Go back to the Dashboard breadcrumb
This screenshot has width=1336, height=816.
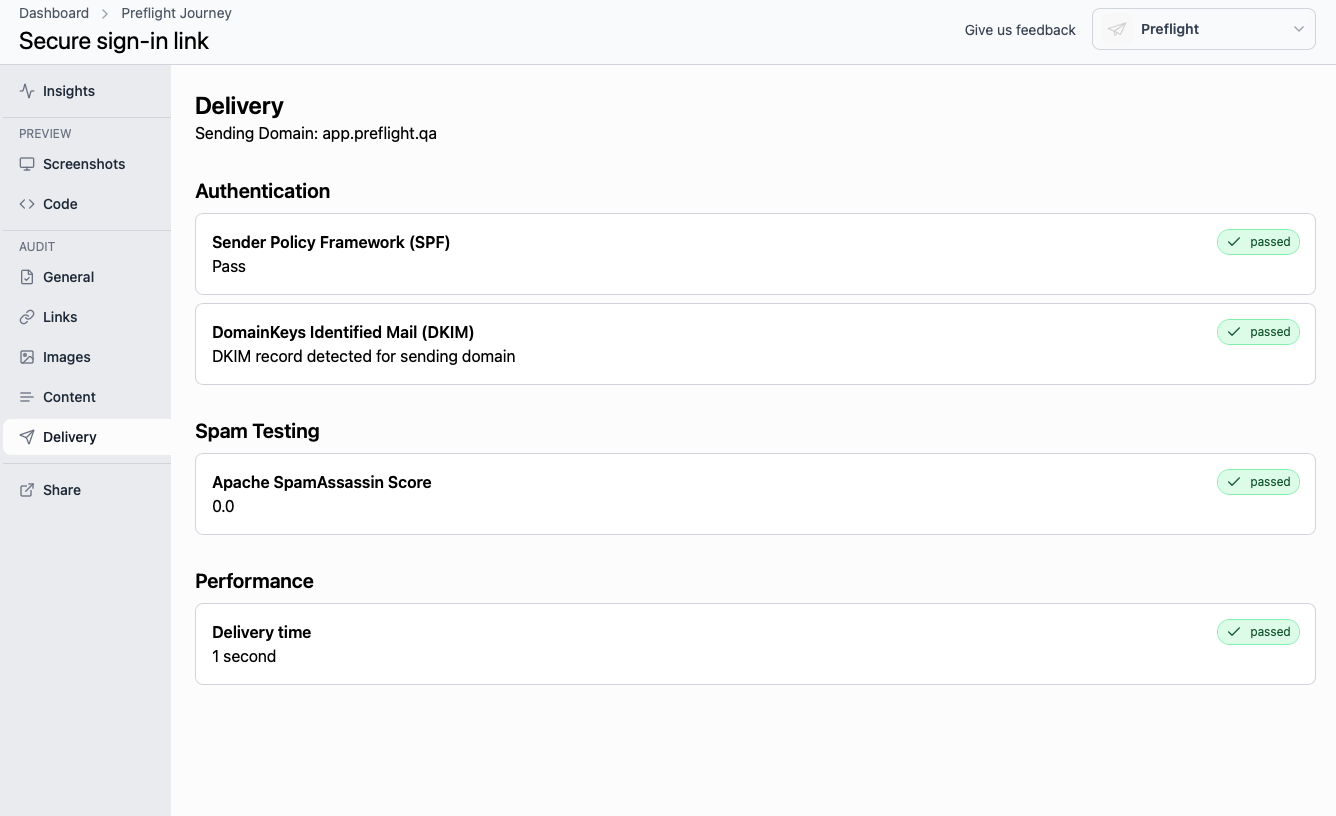[54, 13]
